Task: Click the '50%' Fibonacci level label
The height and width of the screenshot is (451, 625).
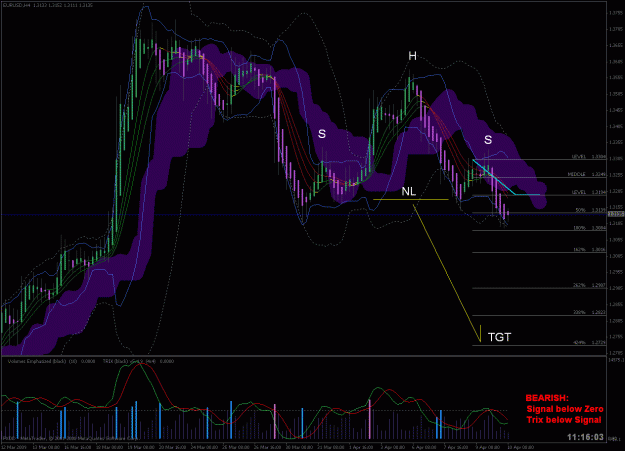Action: (580, 210)
